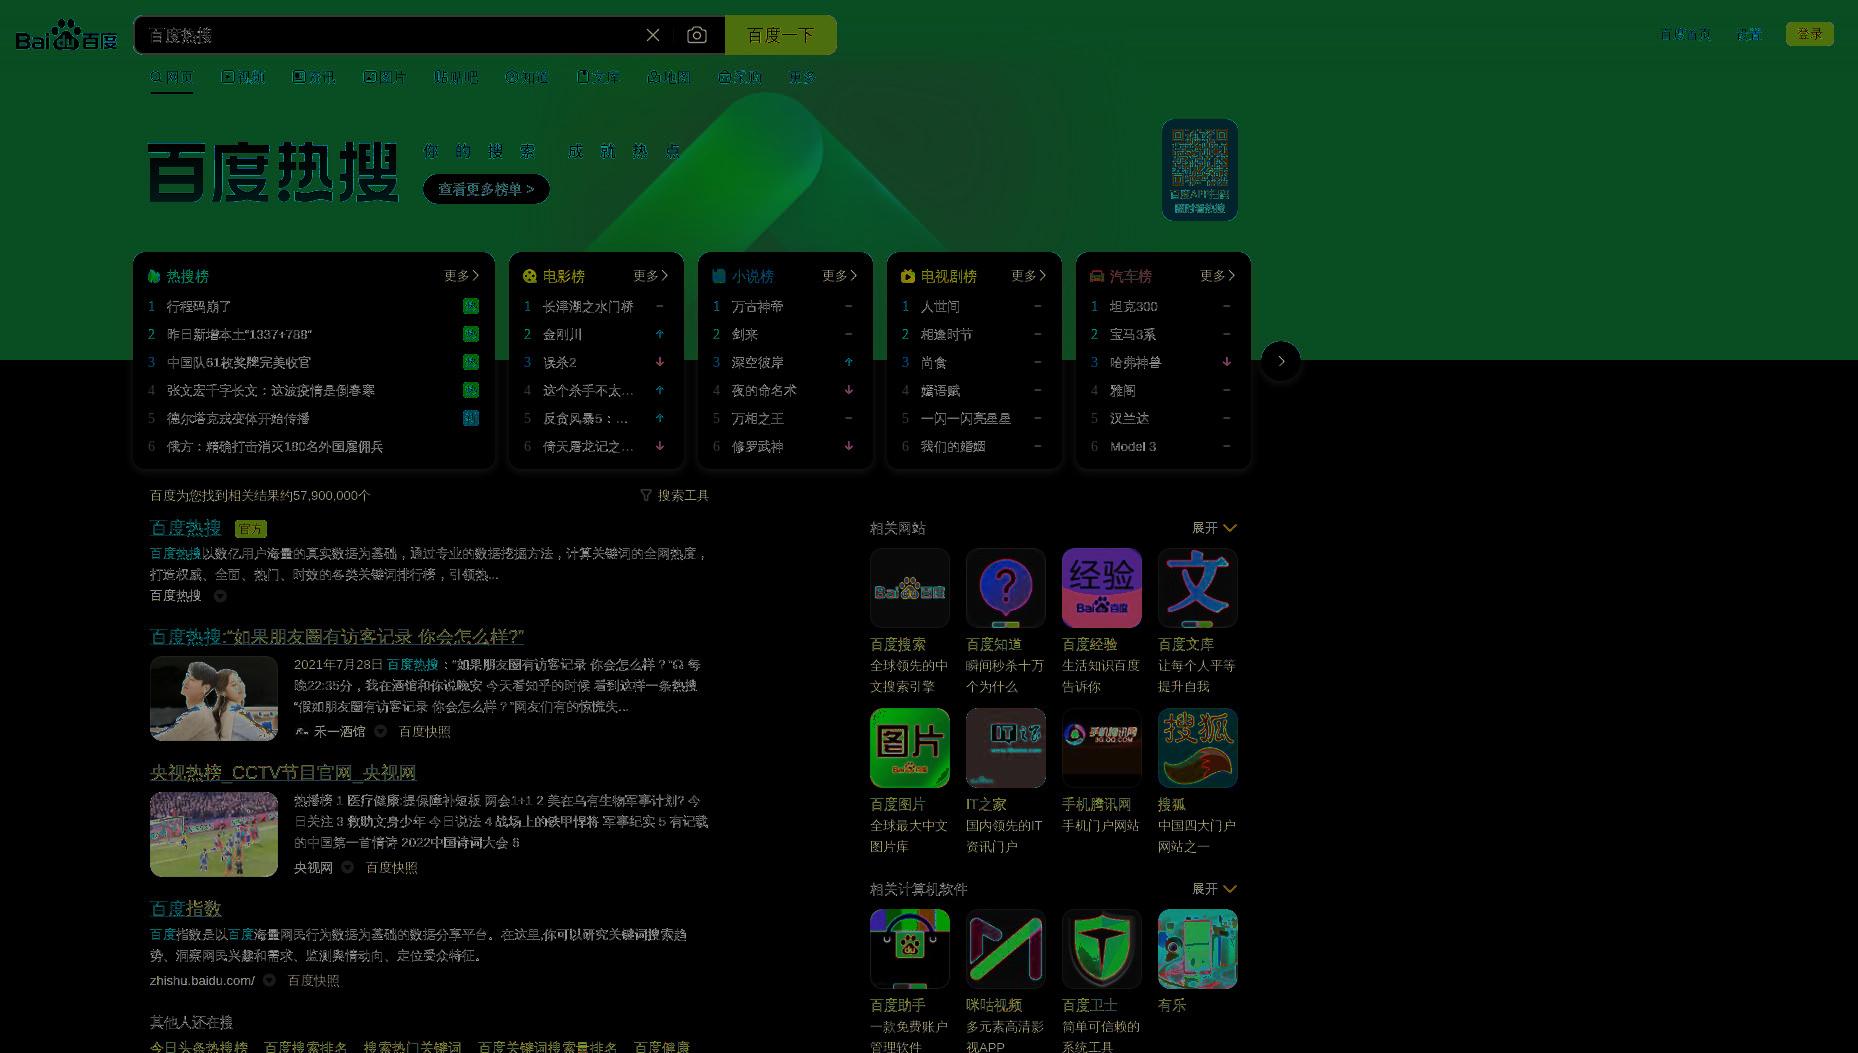Open car ranking item Model 3

click(x=1133, y=446)
